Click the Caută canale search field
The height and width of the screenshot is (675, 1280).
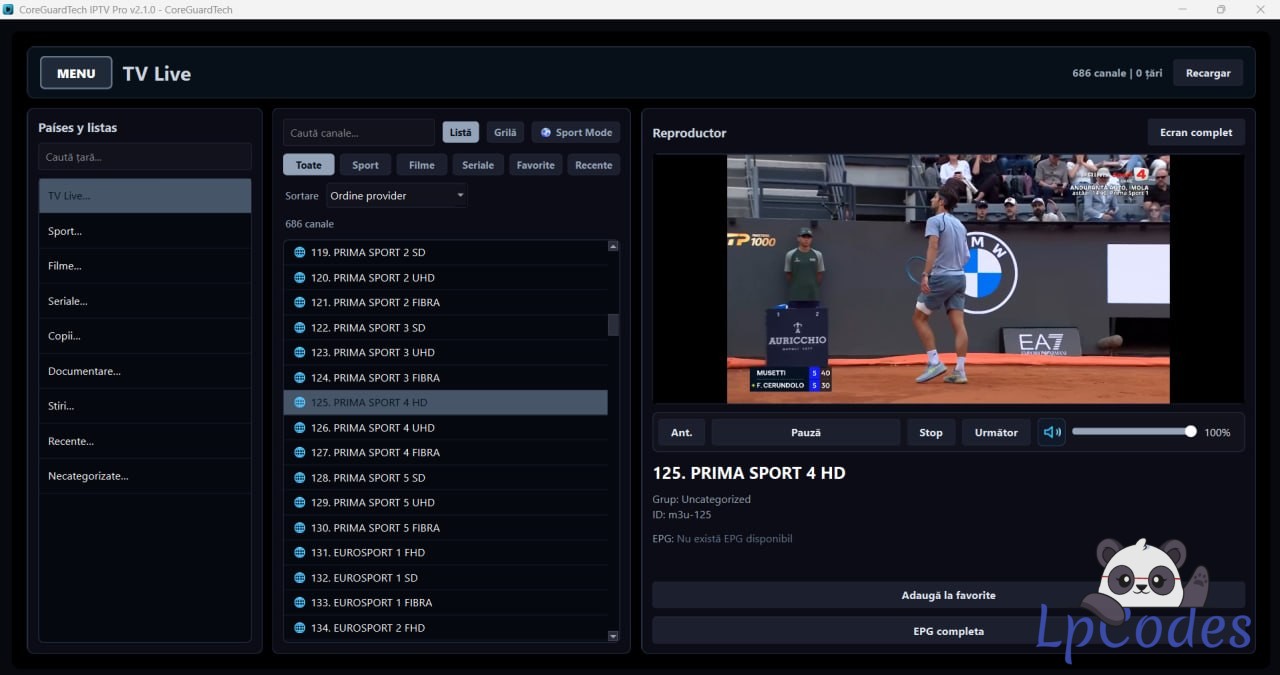359,132
